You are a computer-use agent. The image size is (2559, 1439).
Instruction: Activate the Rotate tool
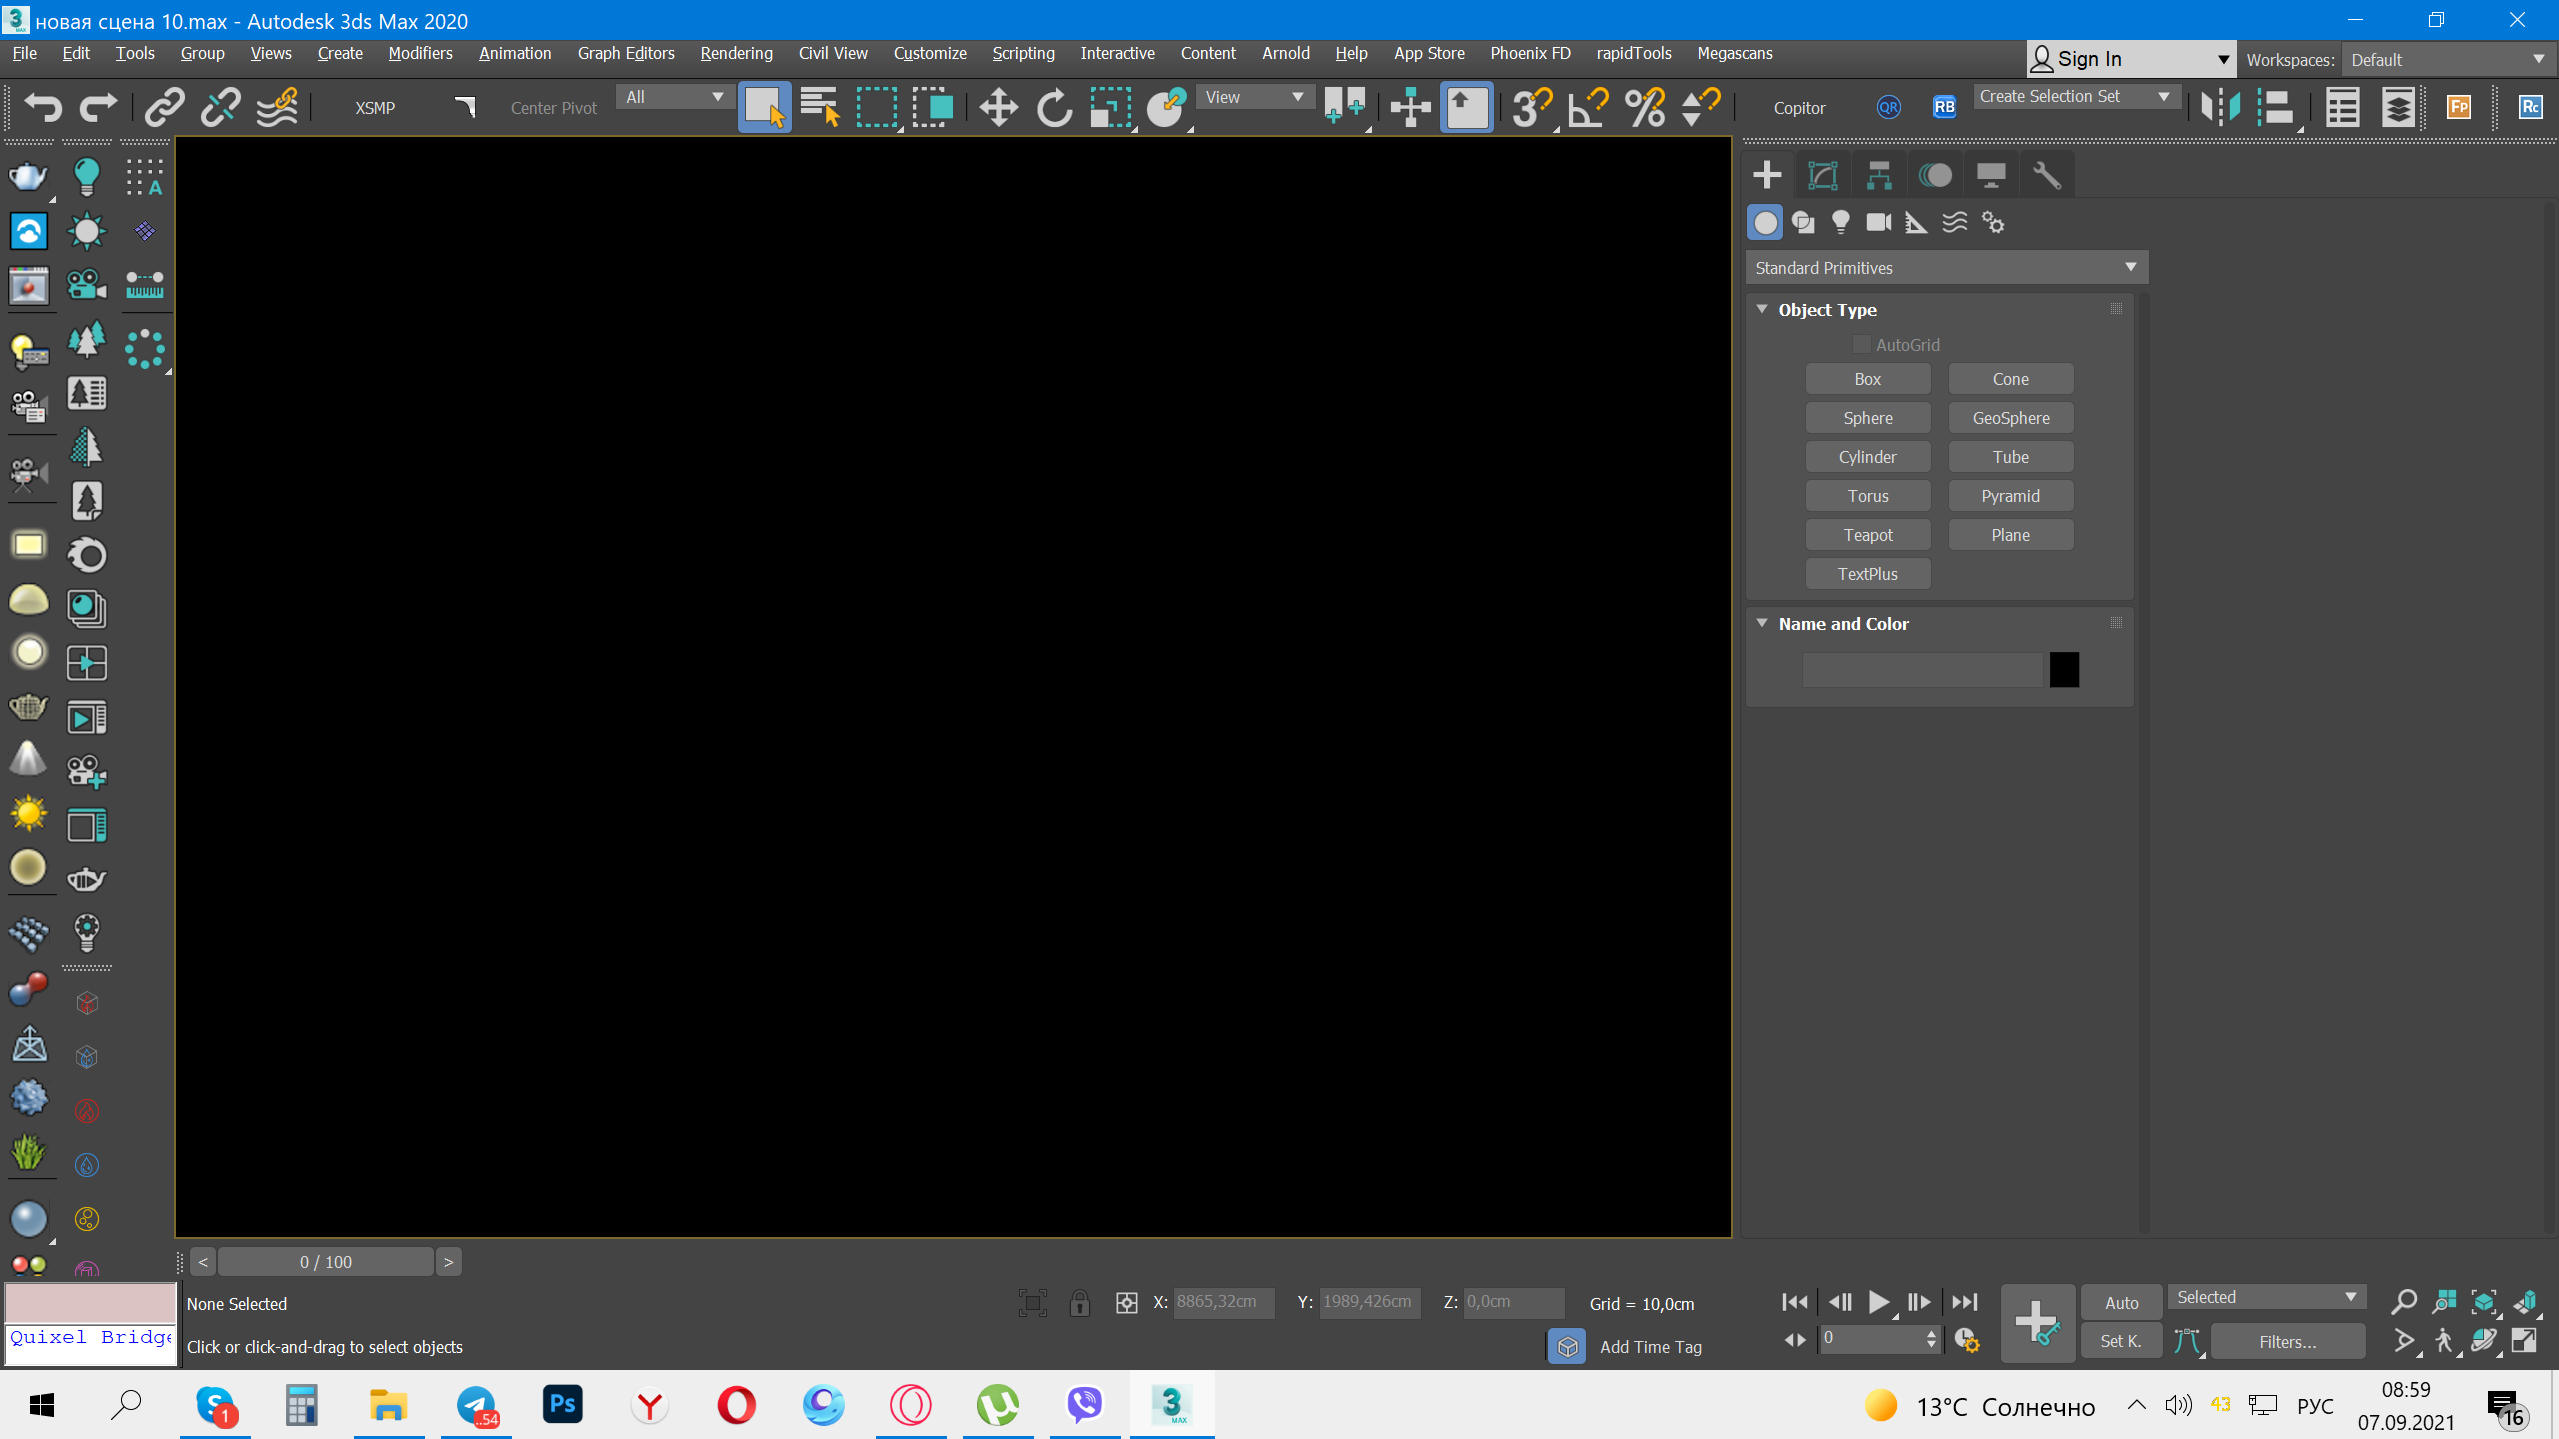1054,107
